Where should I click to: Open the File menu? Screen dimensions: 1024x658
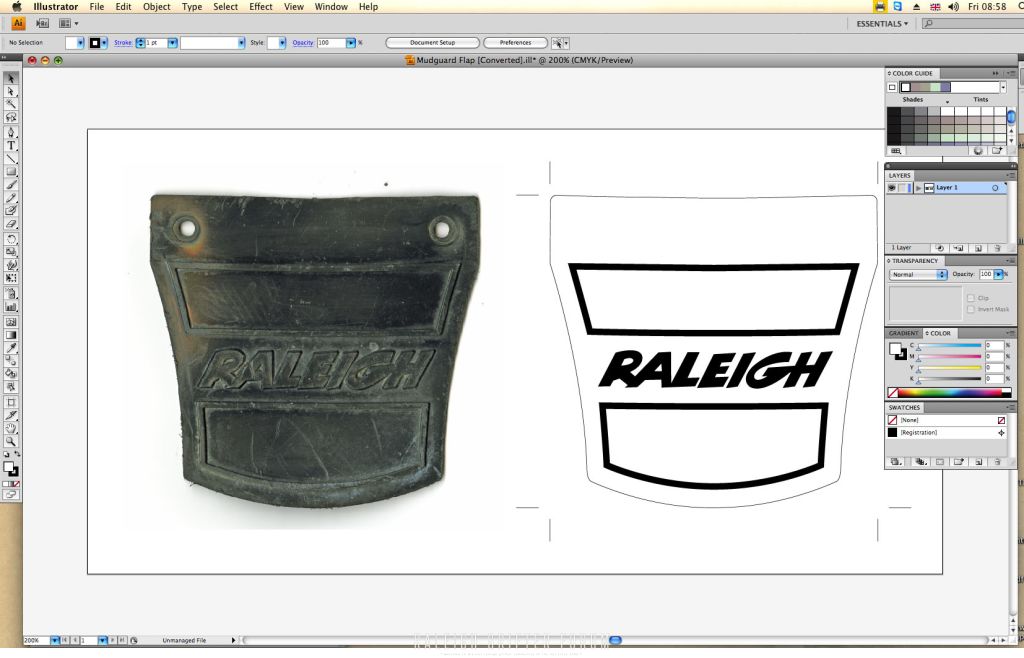click(x=97, y=7)
